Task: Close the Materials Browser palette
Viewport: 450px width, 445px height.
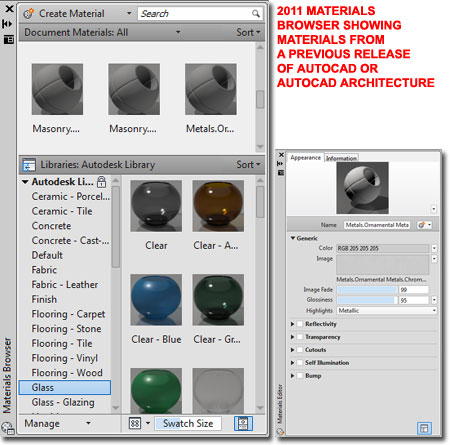Action: coord(9,8)
